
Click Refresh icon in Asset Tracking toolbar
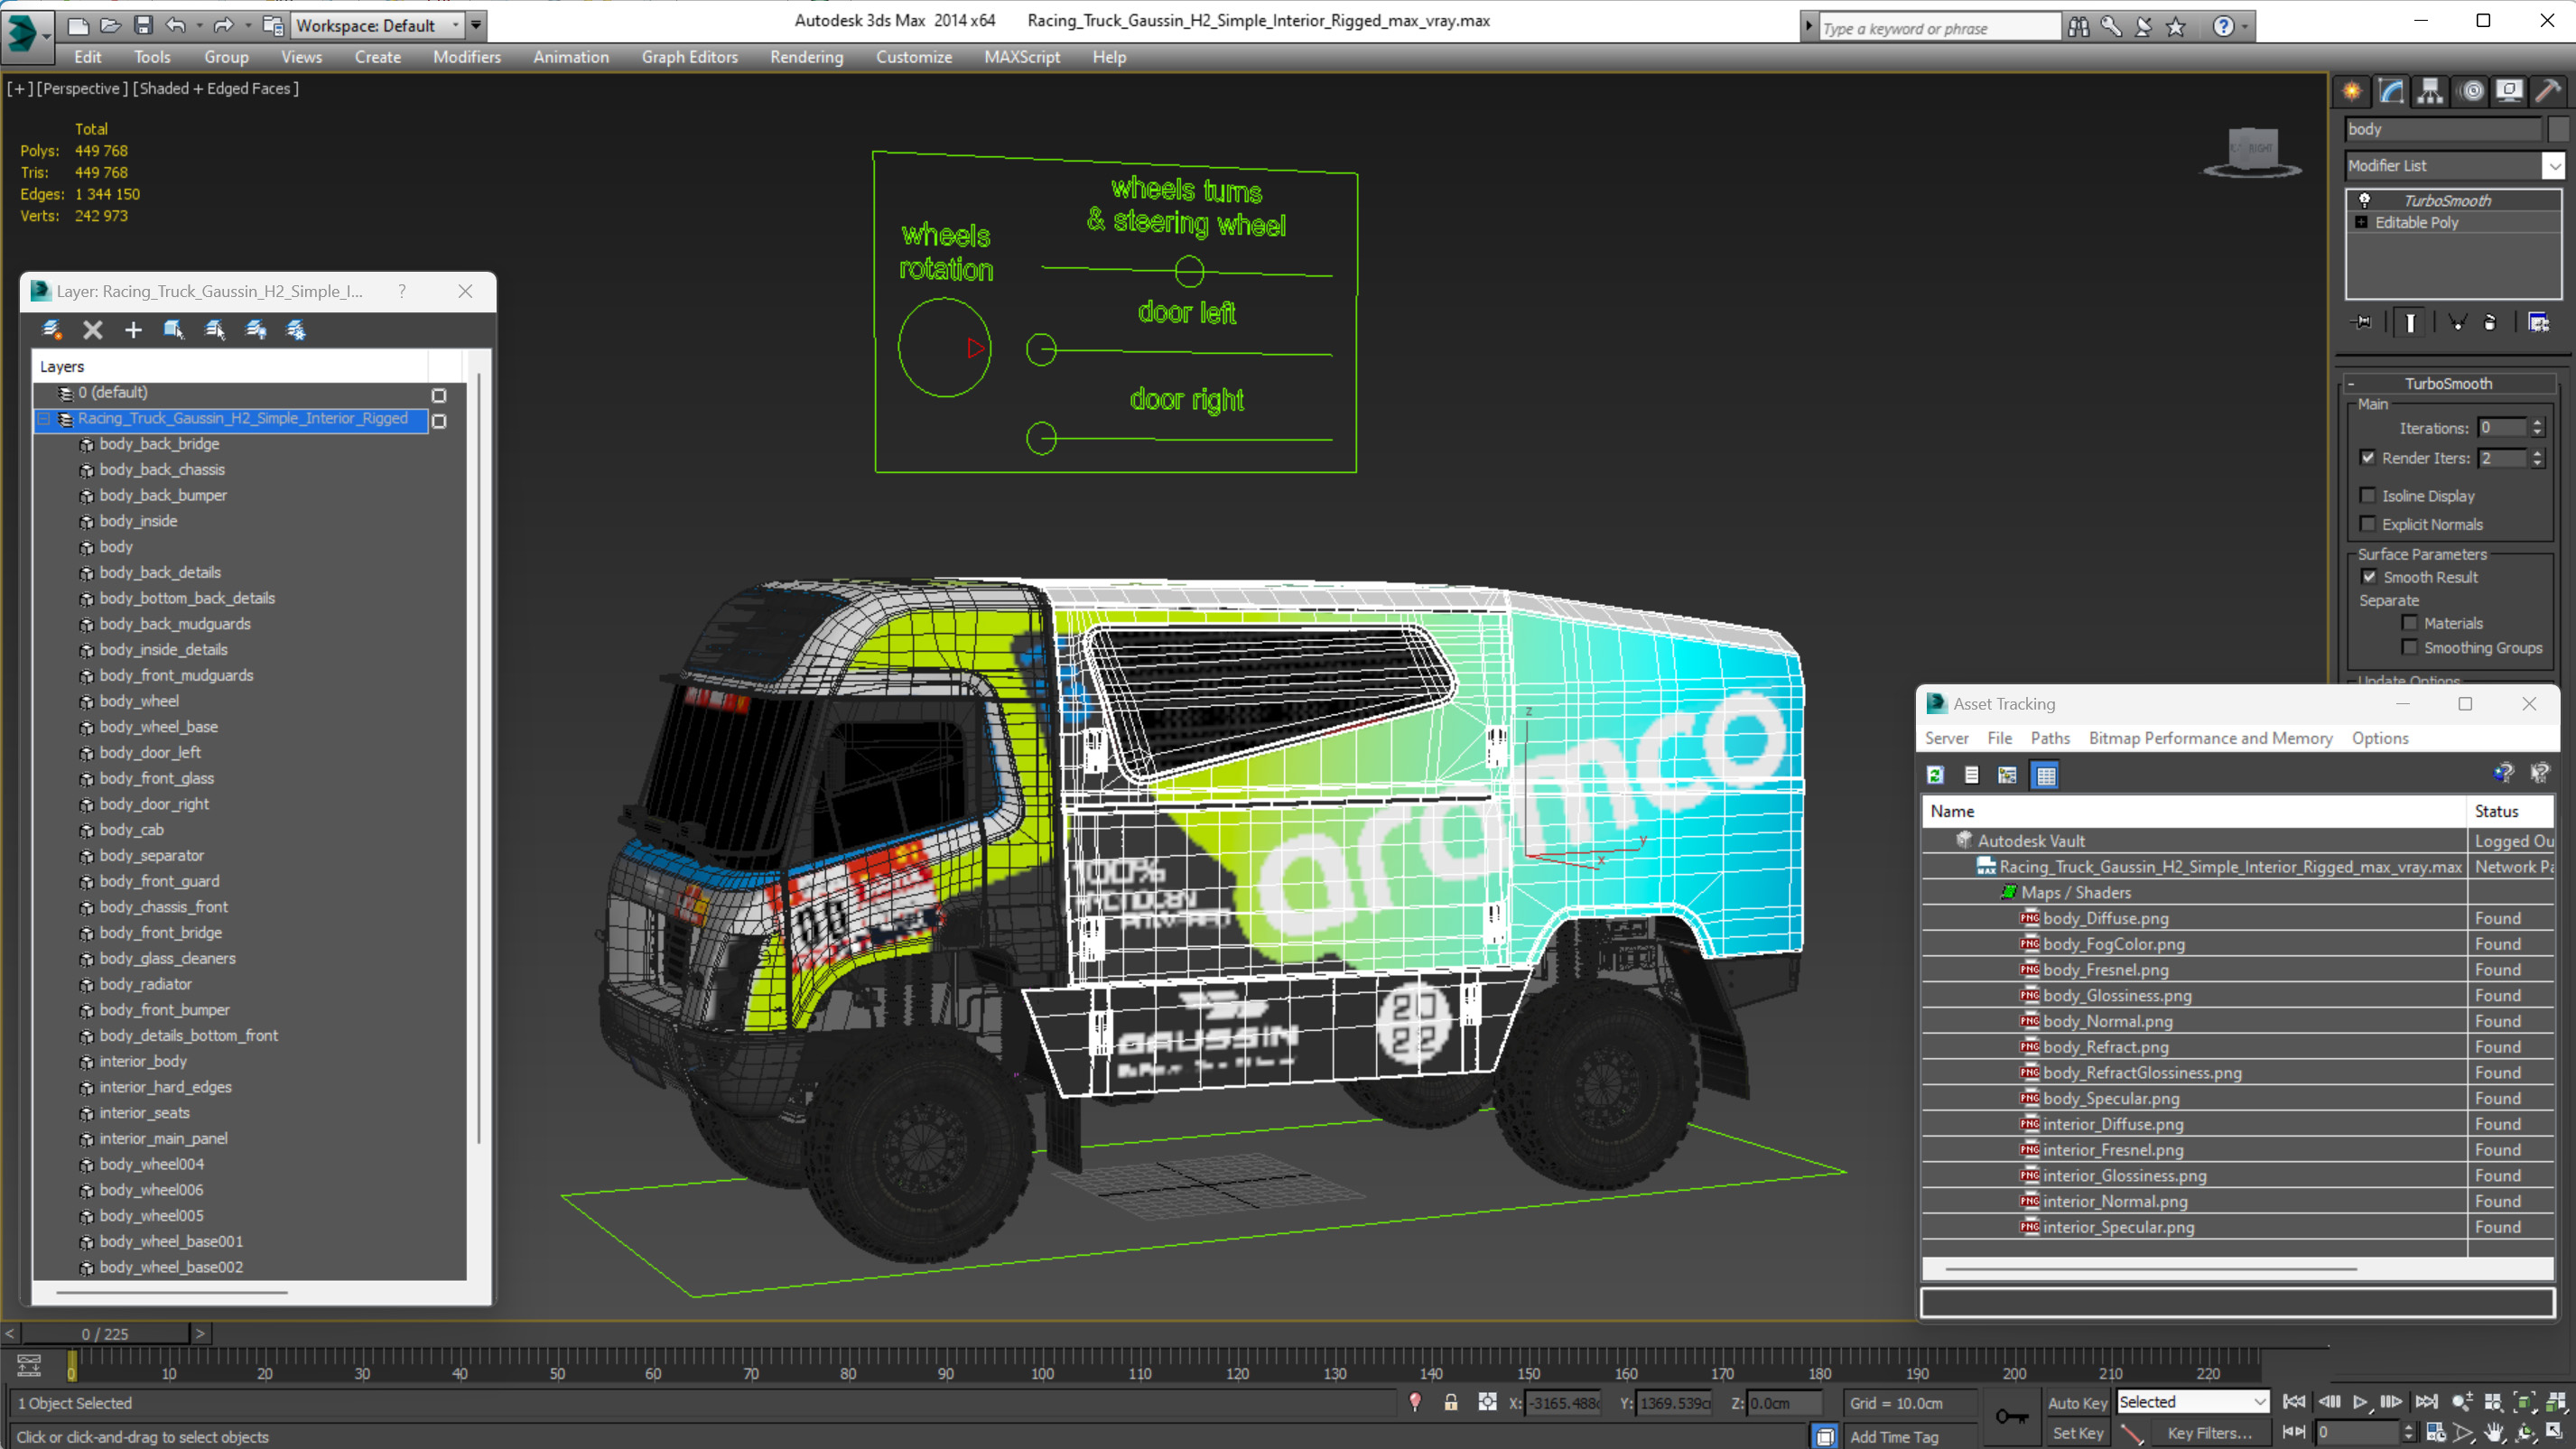[1936, 775]
